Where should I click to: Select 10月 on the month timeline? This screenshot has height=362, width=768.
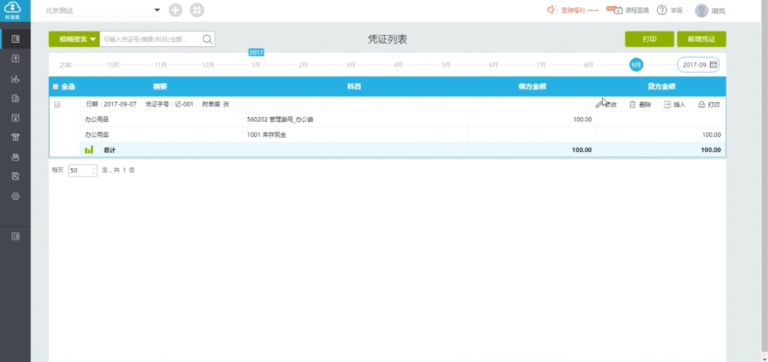(113, 65)
